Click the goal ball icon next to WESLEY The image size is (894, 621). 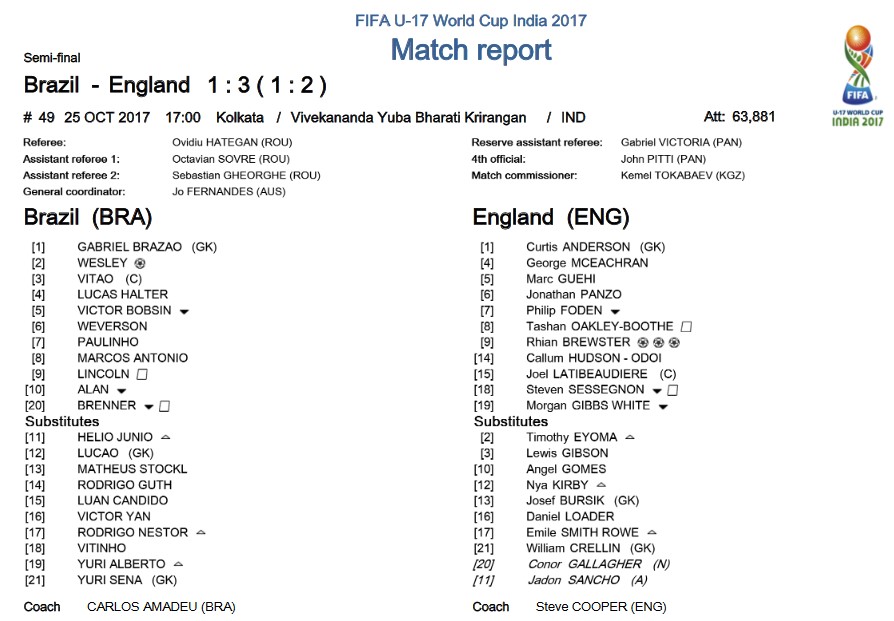(140, 263)
